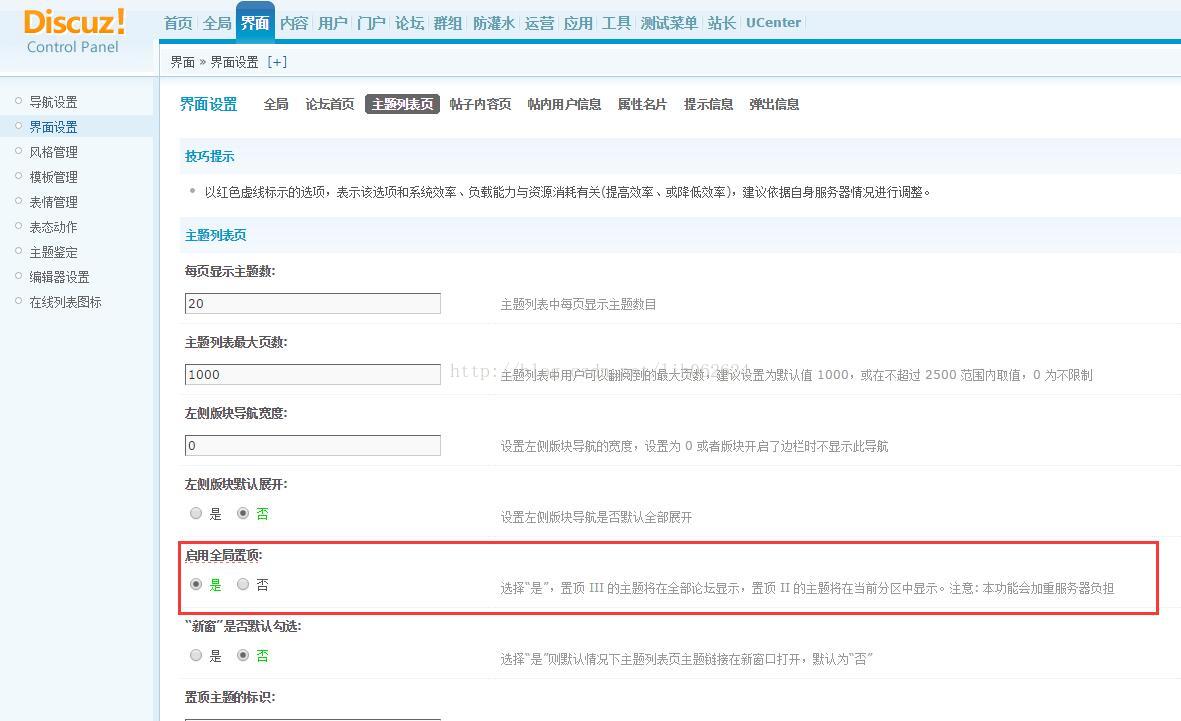The width and height of the screenshot is (1181, 721).
Task: Switch to the 帖子内容页 settings sub-tab
Action: pyautogui.click(x=481, y=104)
